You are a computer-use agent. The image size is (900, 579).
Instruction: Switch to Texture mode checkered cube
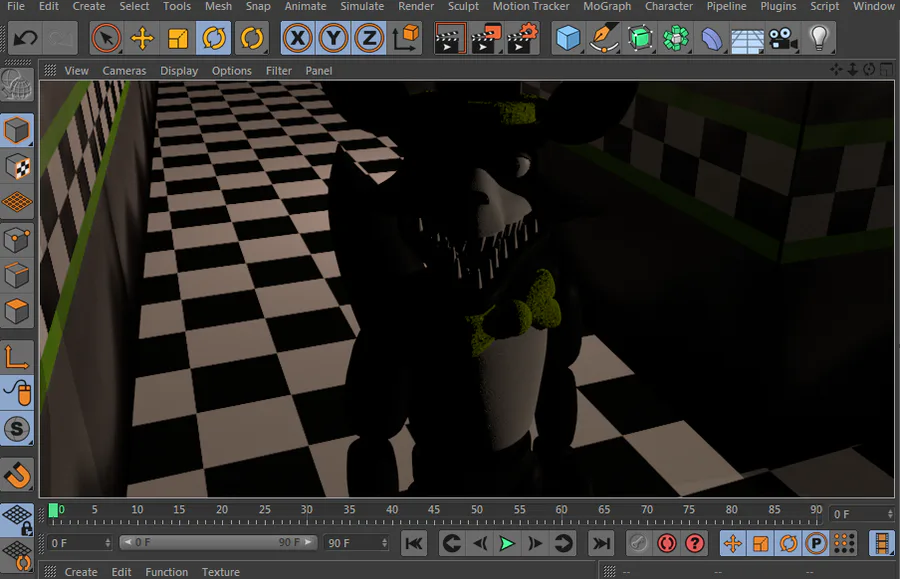(x=17, y=166)
